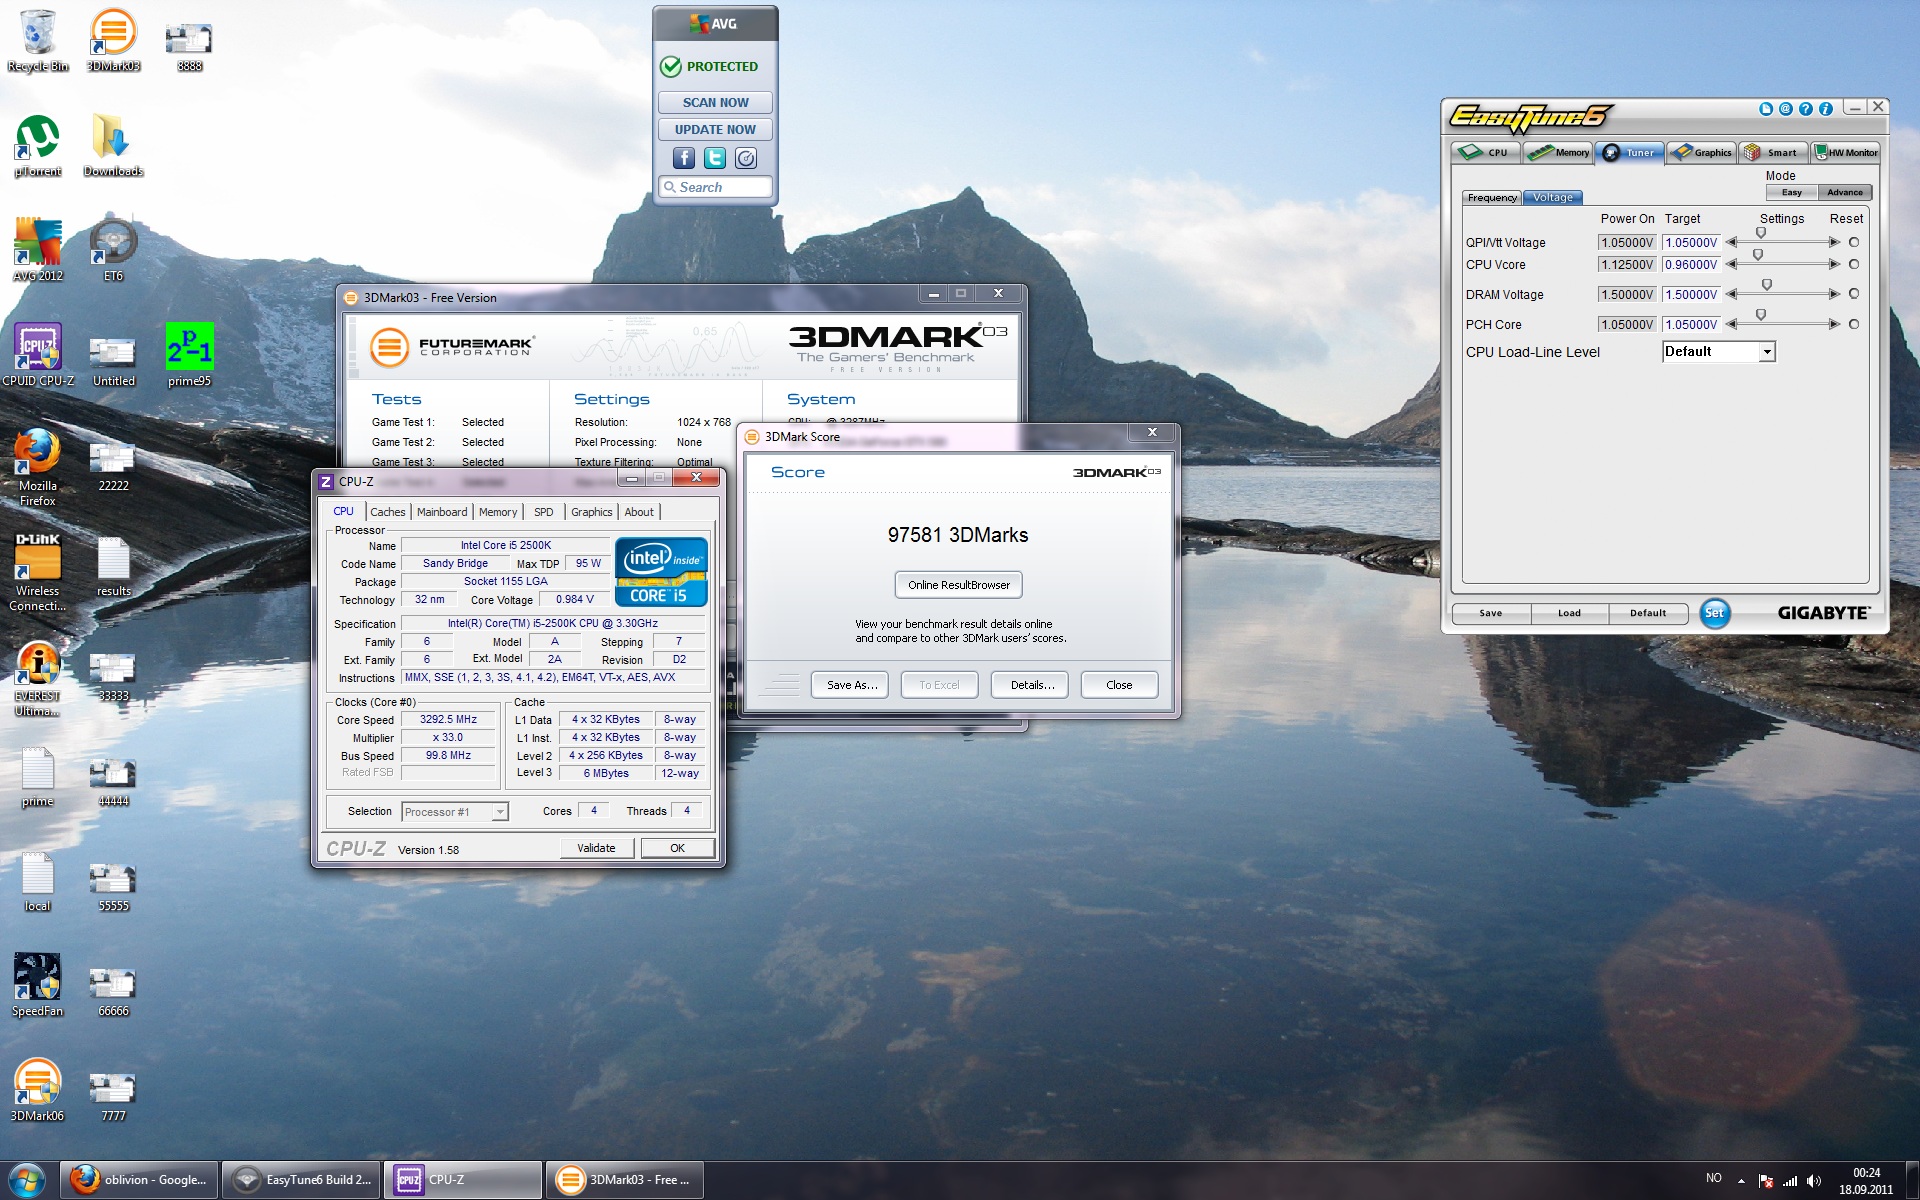The image size is (1920, 1200).
Task: Open the Mozilla Firefox desktop shortcut
Action: point(38,467)
